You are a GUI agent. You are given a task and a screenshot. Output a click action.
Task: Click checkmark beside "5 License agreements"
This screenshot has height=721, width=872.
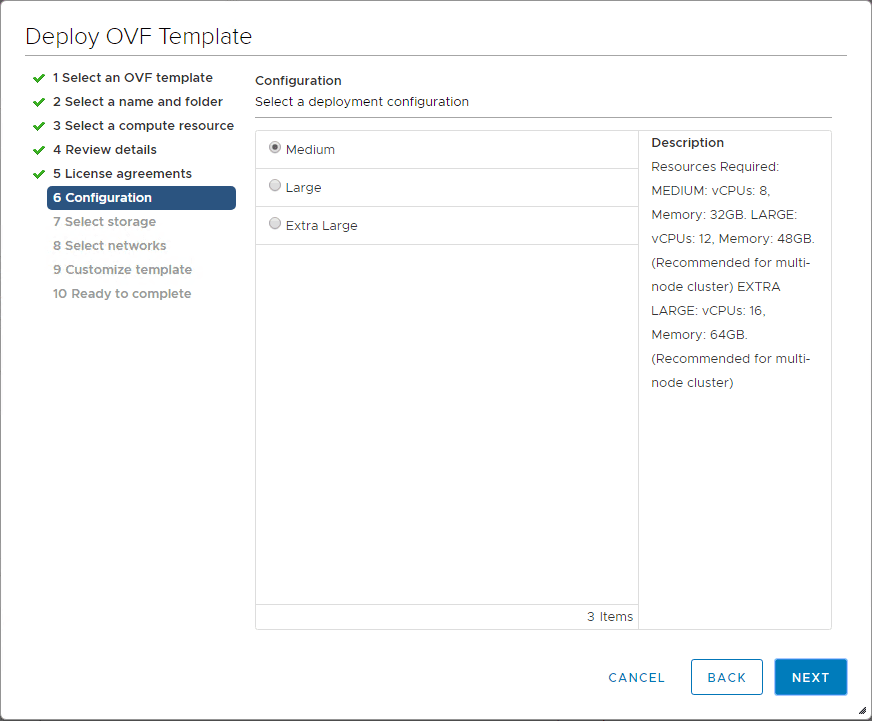39,173
